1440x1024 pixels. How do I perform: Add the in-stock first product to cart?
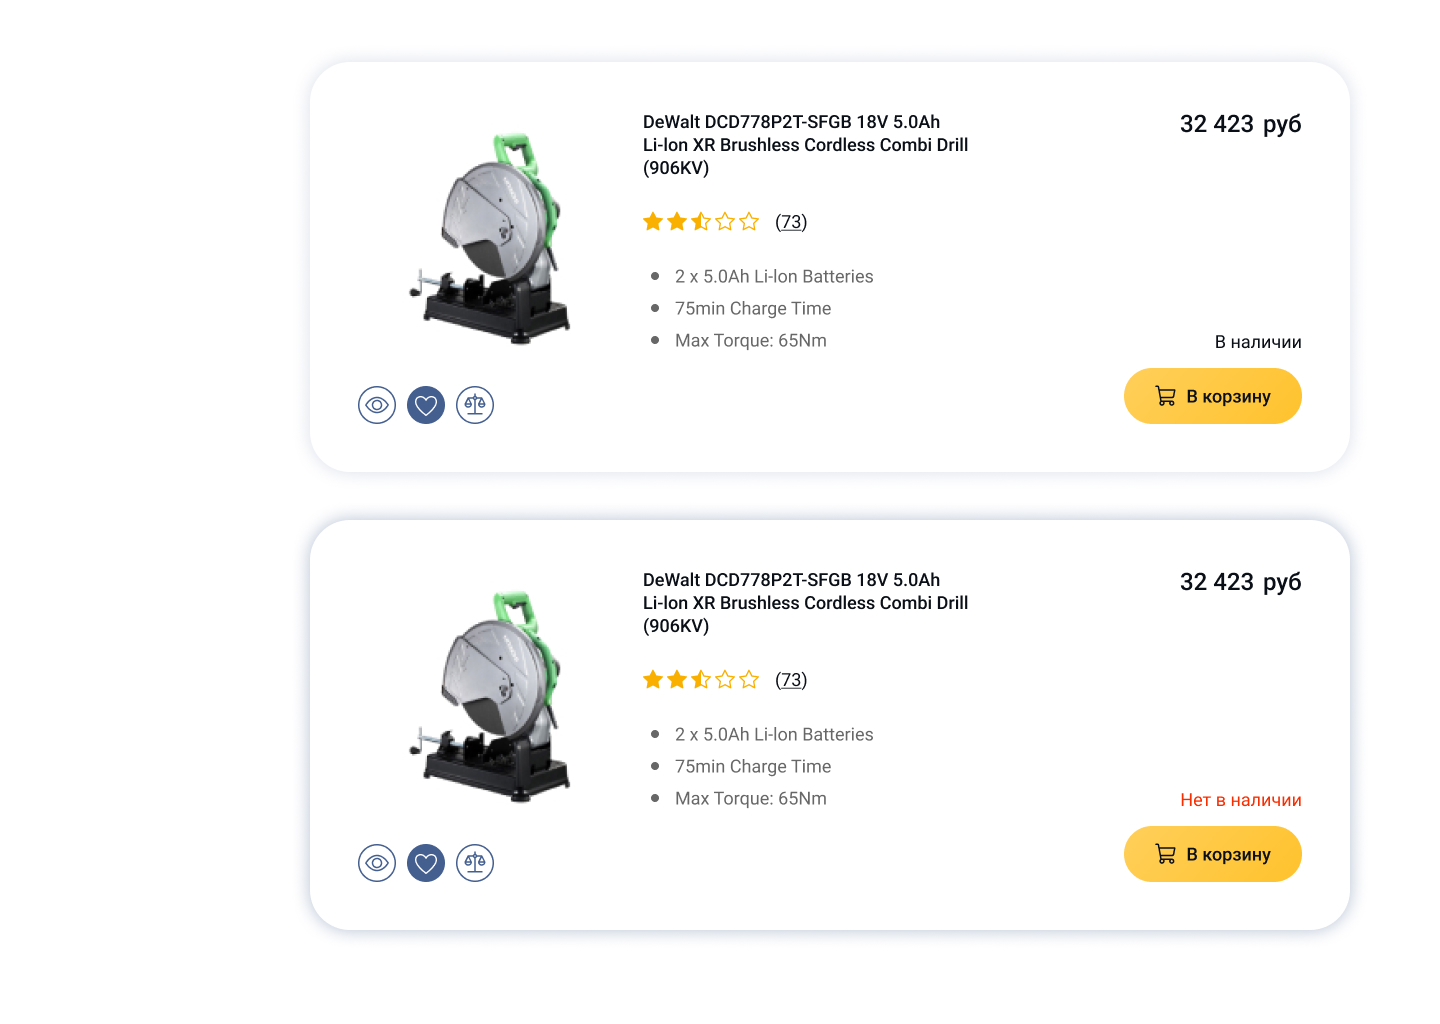pos(1212,396)
